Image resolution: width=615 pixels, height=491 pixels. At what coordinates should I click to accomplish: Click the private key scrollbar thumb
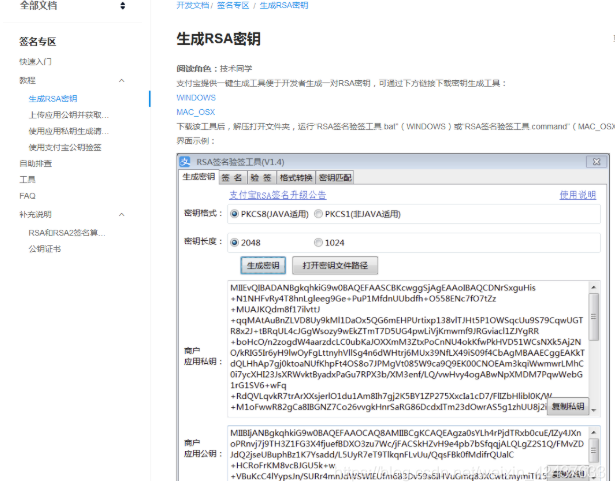pyautogui.click(x=594, y=316)
